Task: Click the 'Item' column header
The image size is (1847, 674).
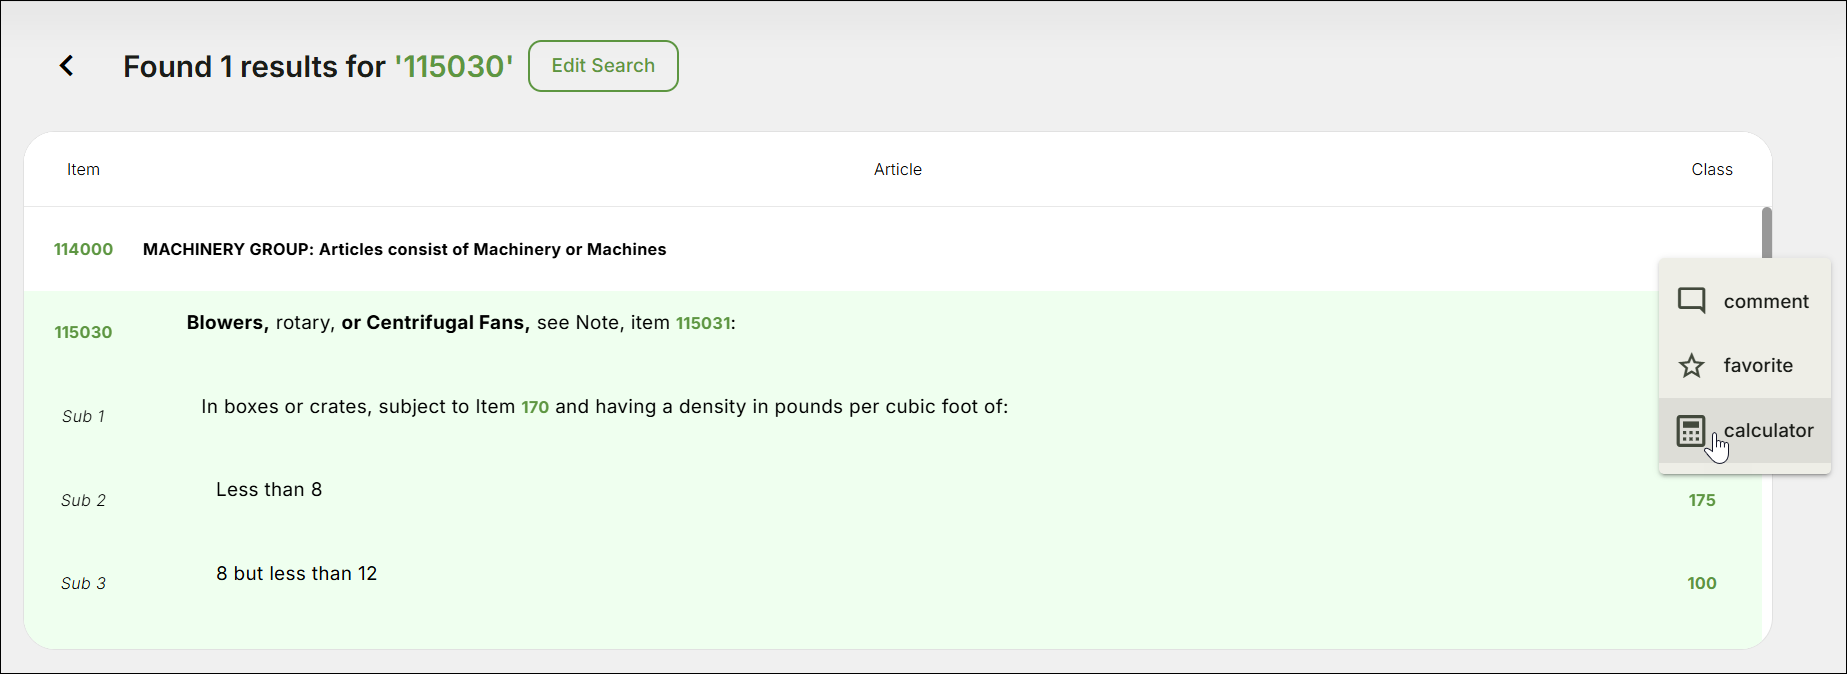Action: point(83,170)
